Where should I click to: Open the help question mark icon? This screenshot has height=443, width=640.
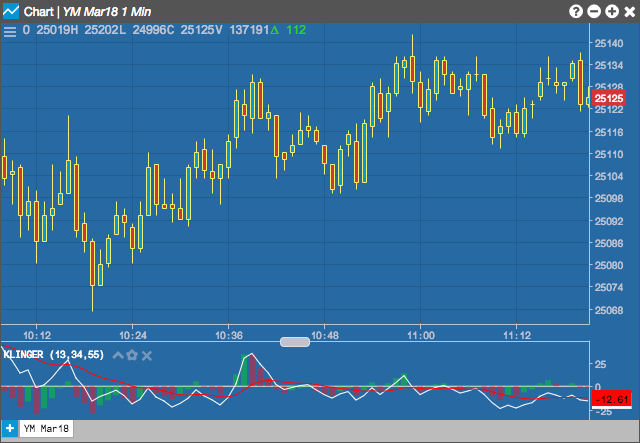(576, 11)
